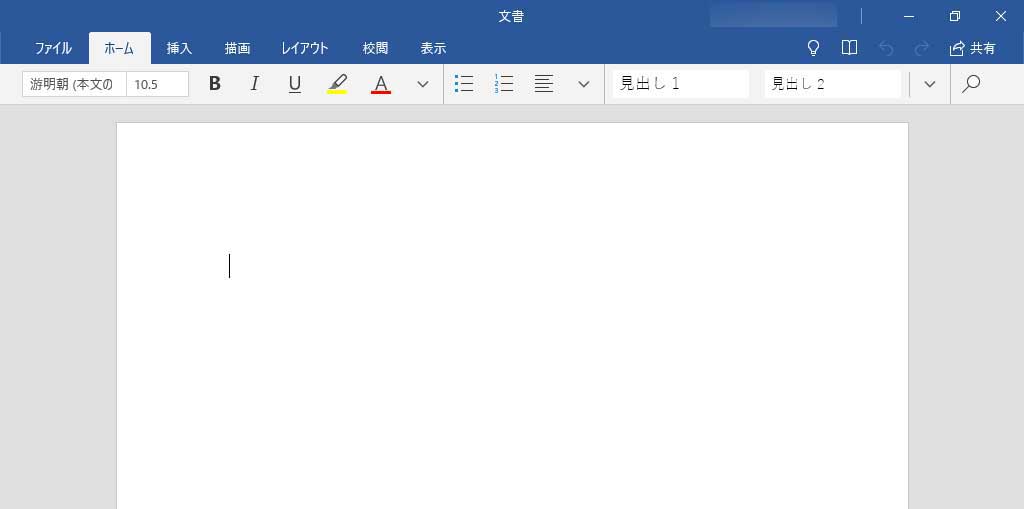Click the Undo arrow
The height and width of the screenshot is (509, 1024).
pyautogui.click(x=885, y=48)
